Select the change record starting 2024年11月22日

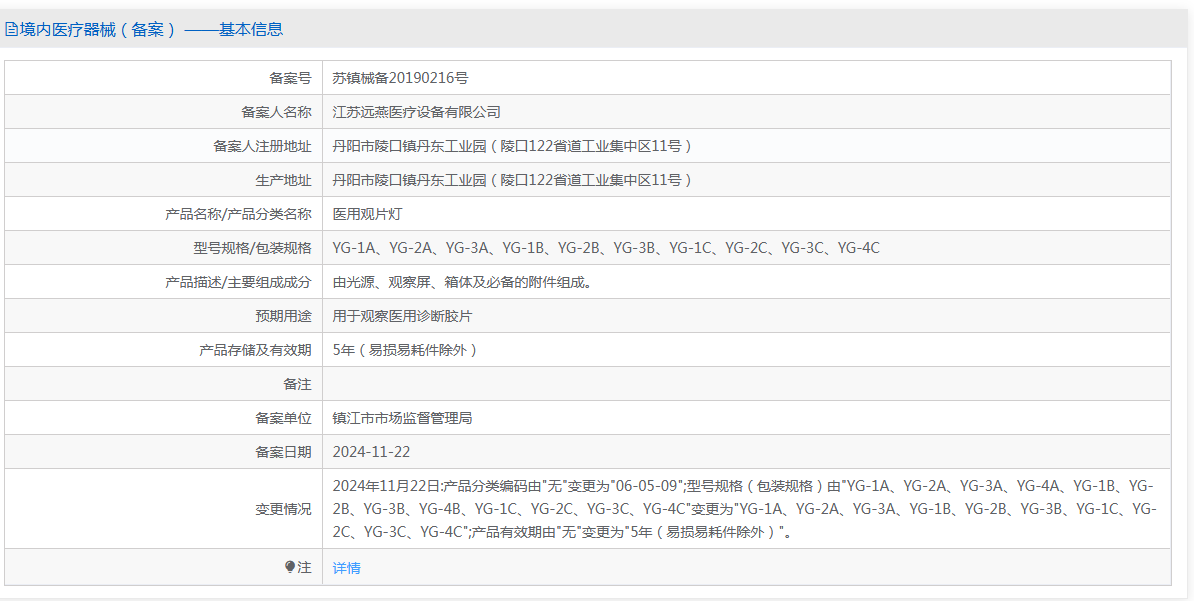(x=745, y=509)
